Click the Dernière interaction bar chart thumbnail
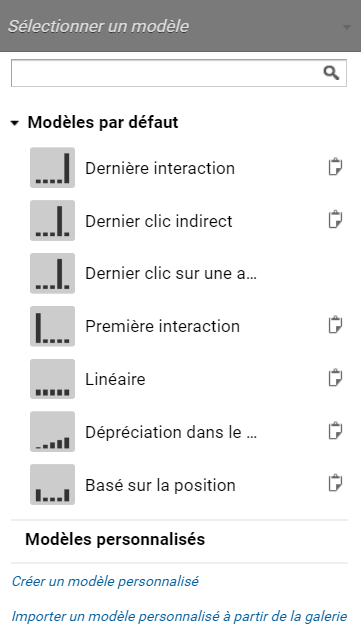Screen dimensions: 361x627 point(52,168)
